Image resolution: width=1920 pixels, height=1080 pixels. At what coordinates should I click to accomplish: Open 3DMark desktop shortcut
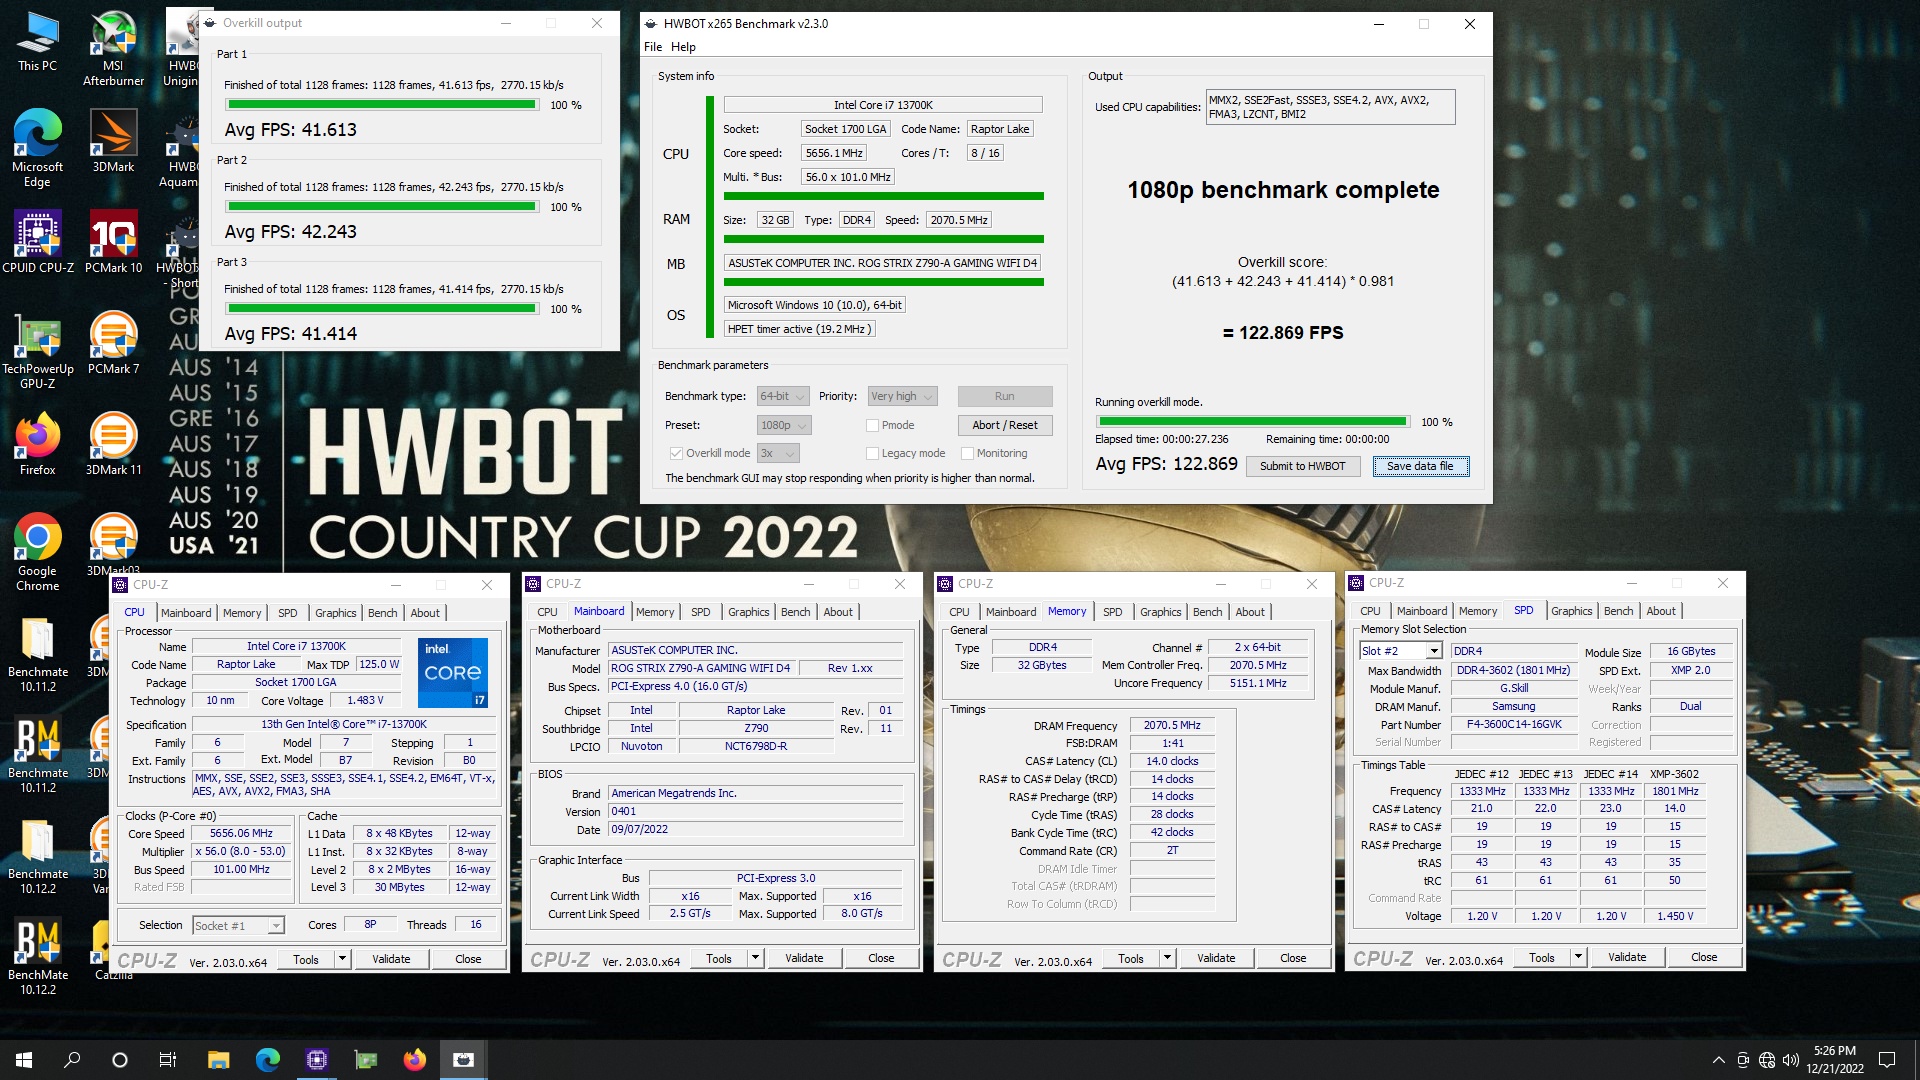[x=113, y=141]
